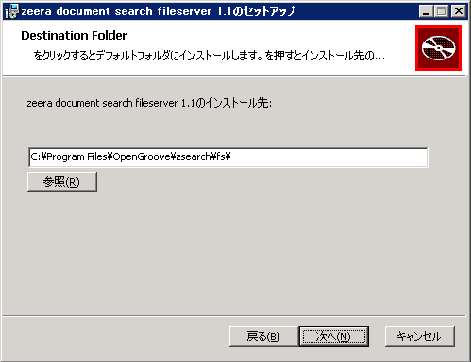Viewport: 471px width, 362px height.
Task: Go back with the 戻る(B) button
Action: pyautogui.click(x=263, y=336)
